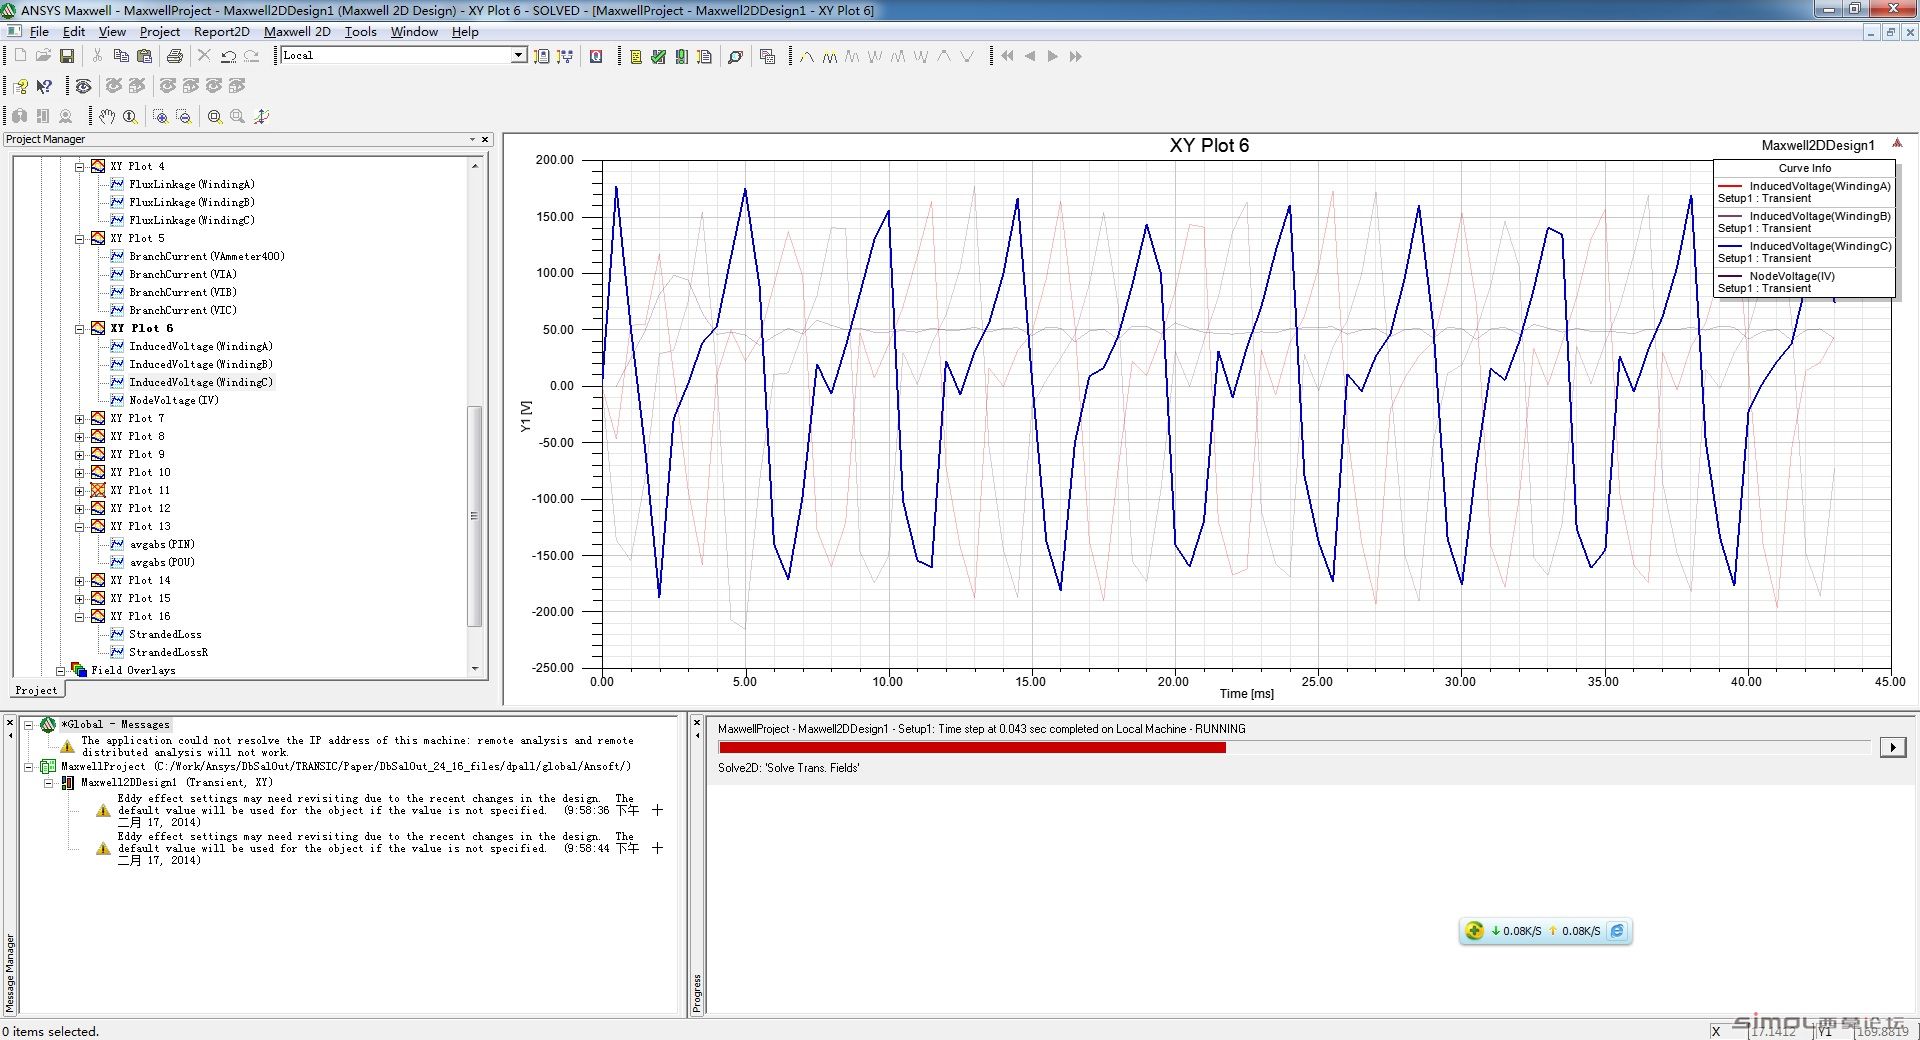Viewport: 1920px width, 1040px height.
Task: Collapse Maxwell2DDesign1 (Transient, XY) messages node
Action: point(48,783)
